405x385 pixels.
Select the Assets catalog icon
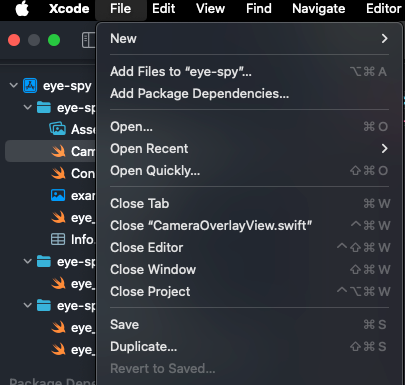pyautogui.click(x=58, y=129)
